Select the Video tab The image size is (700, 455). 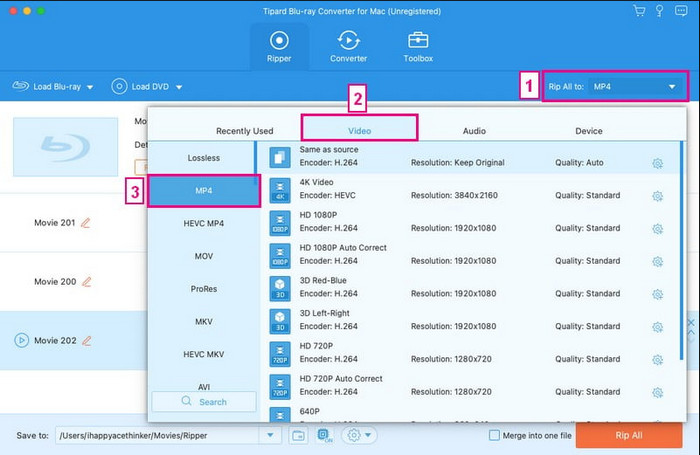[359, 131]
